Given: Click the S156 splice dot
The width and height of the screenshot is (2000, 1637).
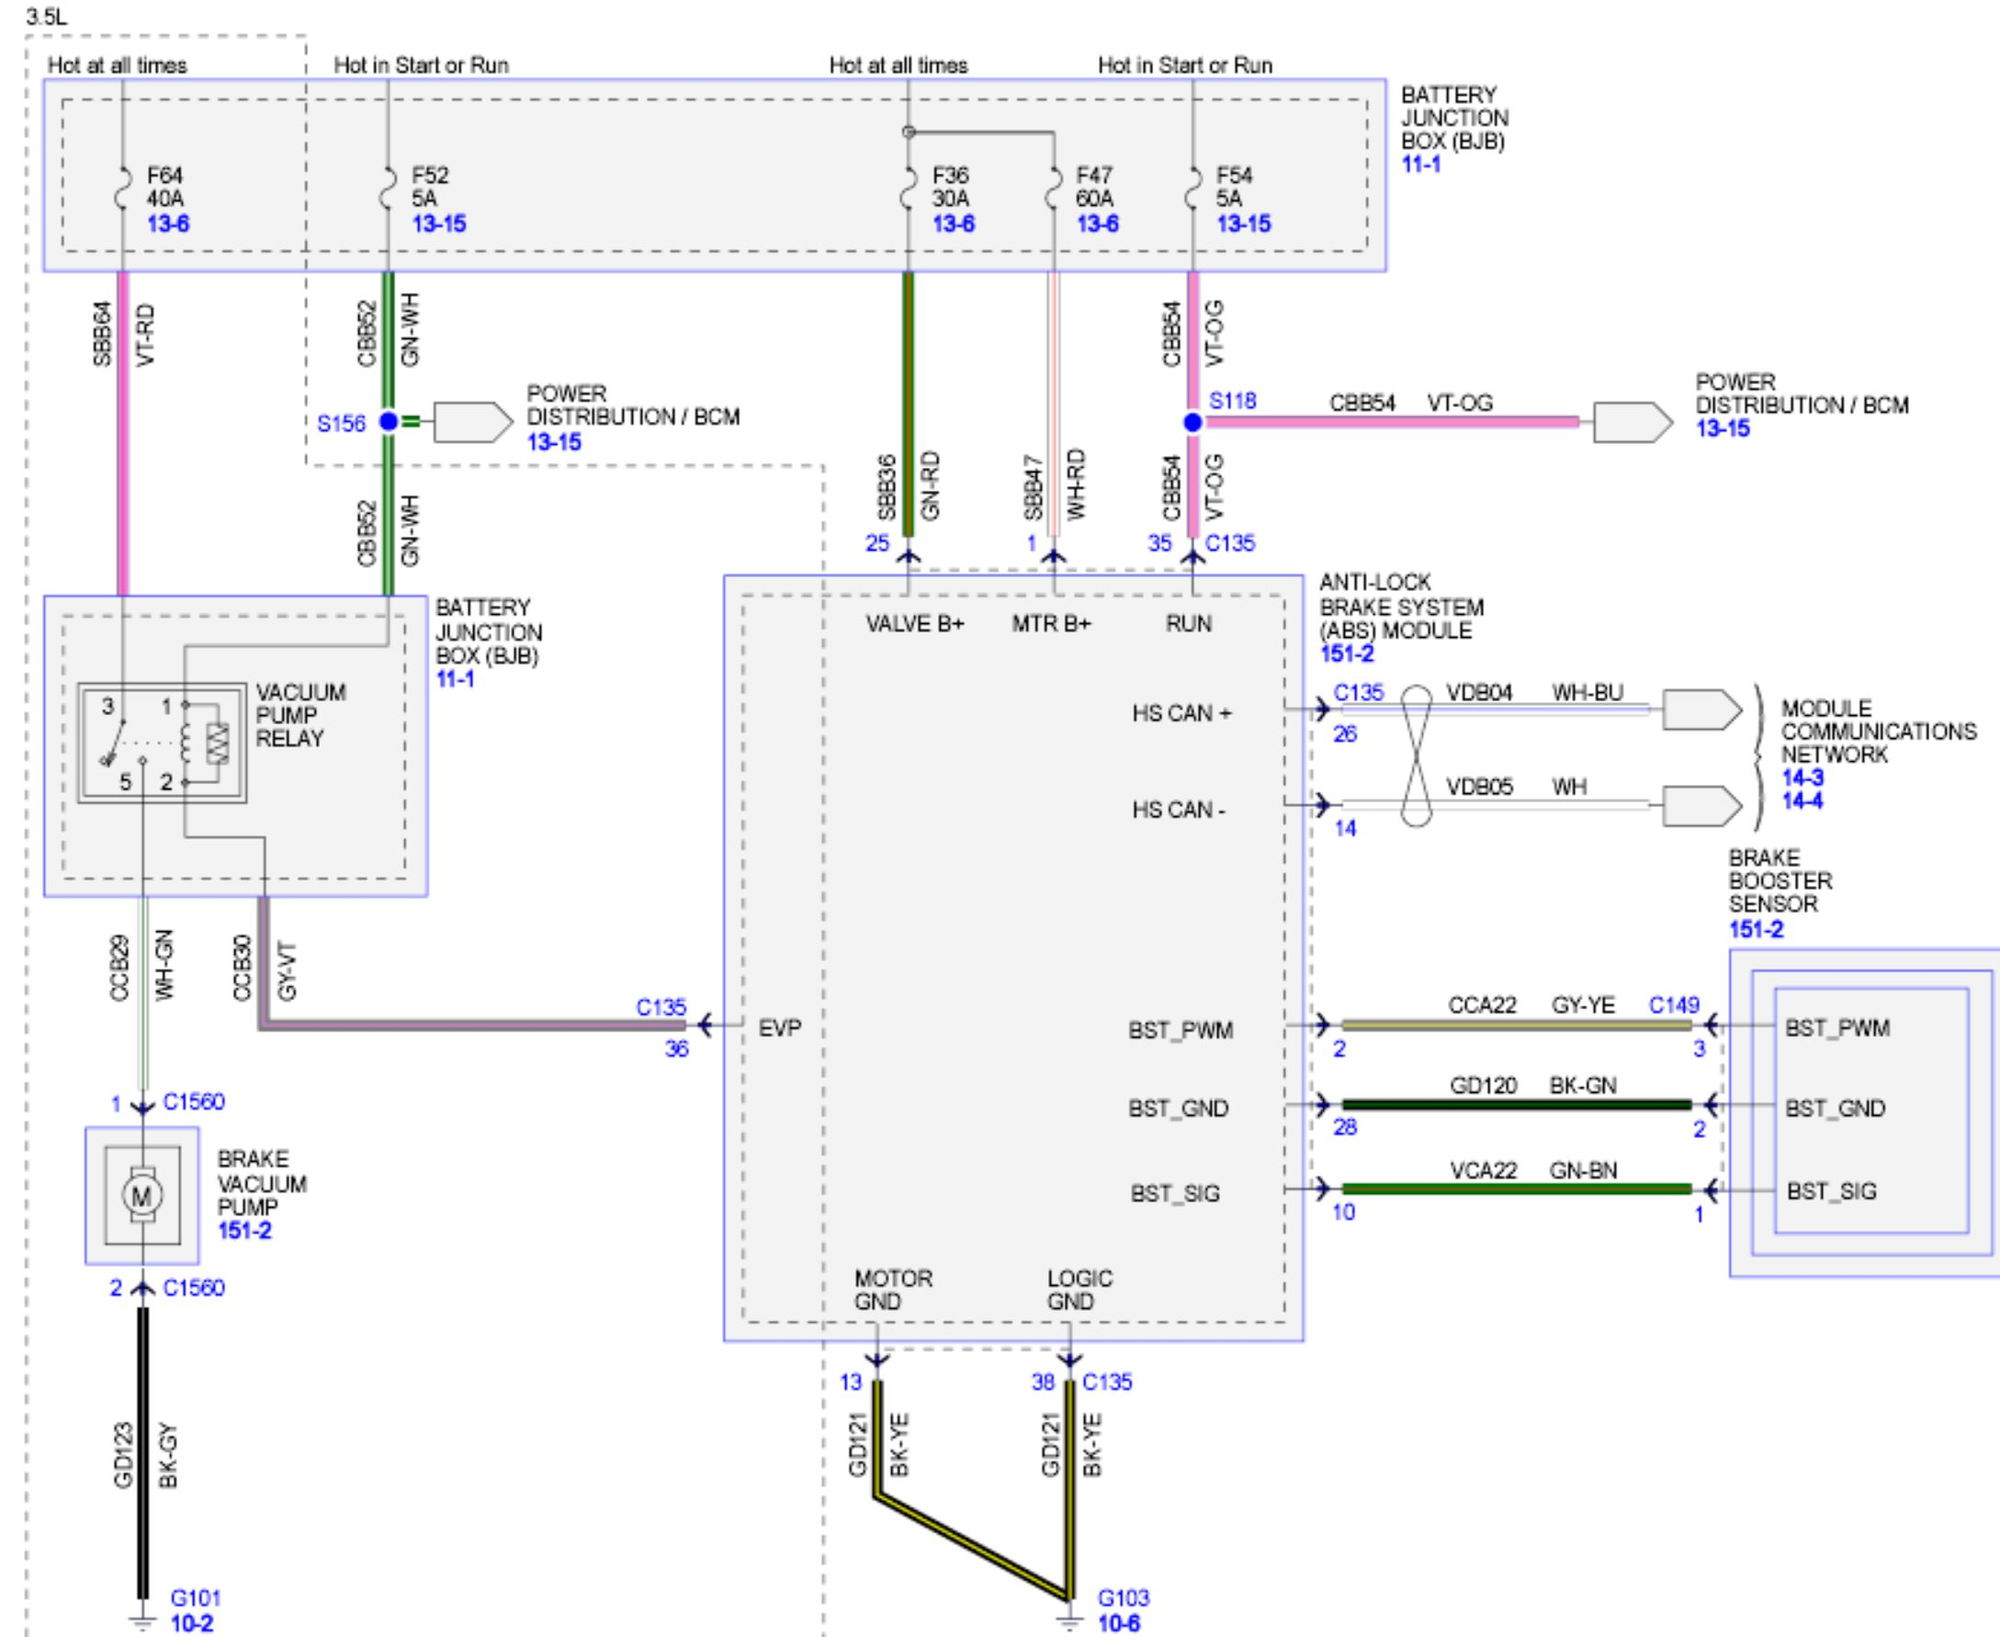Looking at the screenshot, I should 388,422.
